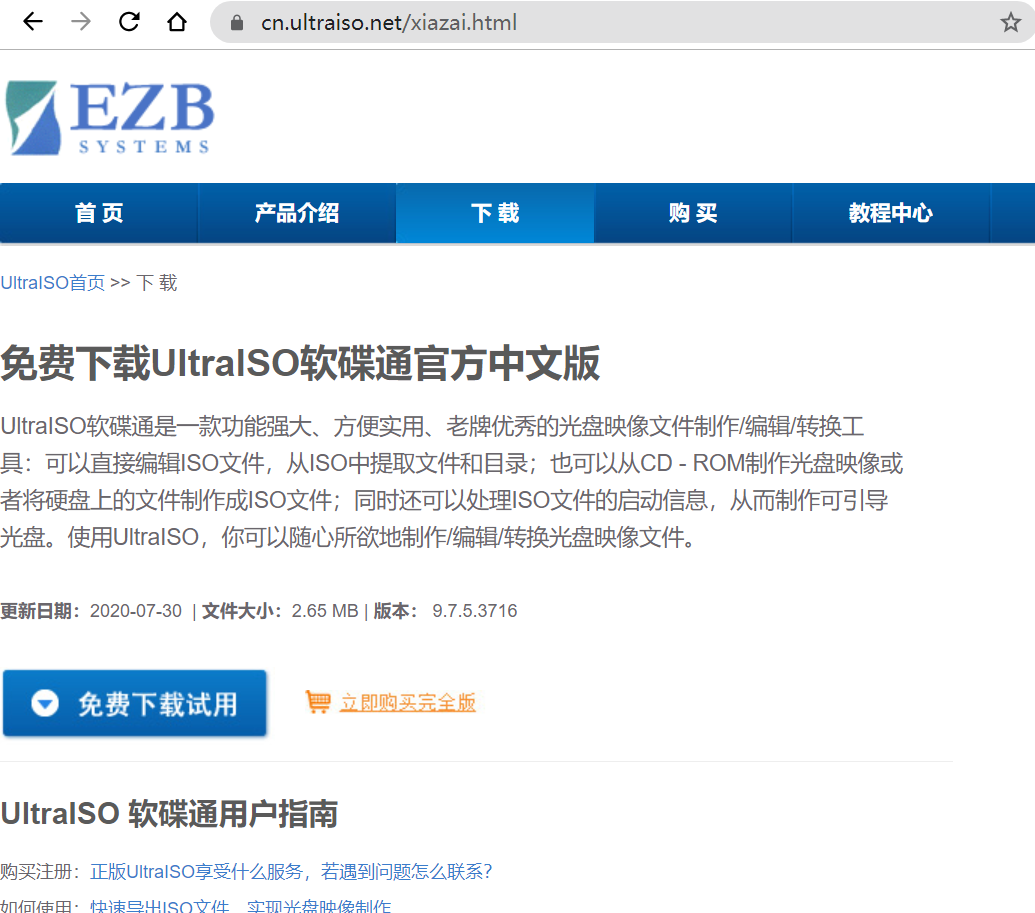Image resolution: width=1035 pixels, height=913 pixels.
Task: Click the browser forward arrow
Action: [81, 22]
